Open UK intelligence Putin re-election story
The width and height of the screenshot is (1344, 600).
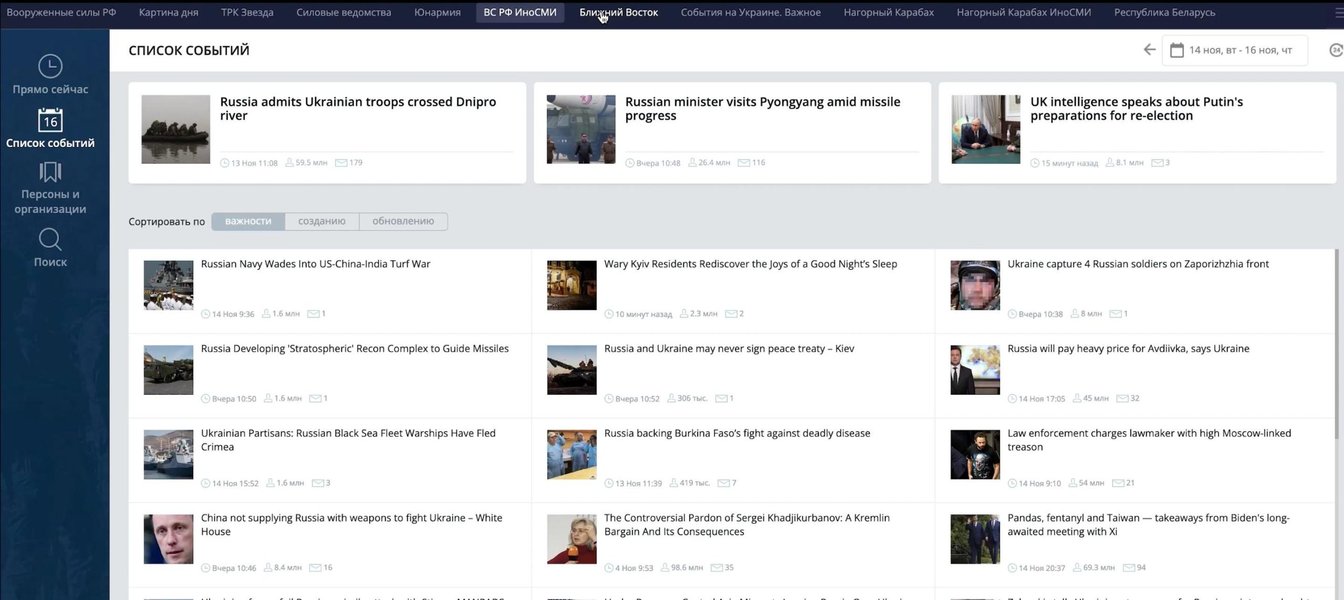[x=1136, y=109]
